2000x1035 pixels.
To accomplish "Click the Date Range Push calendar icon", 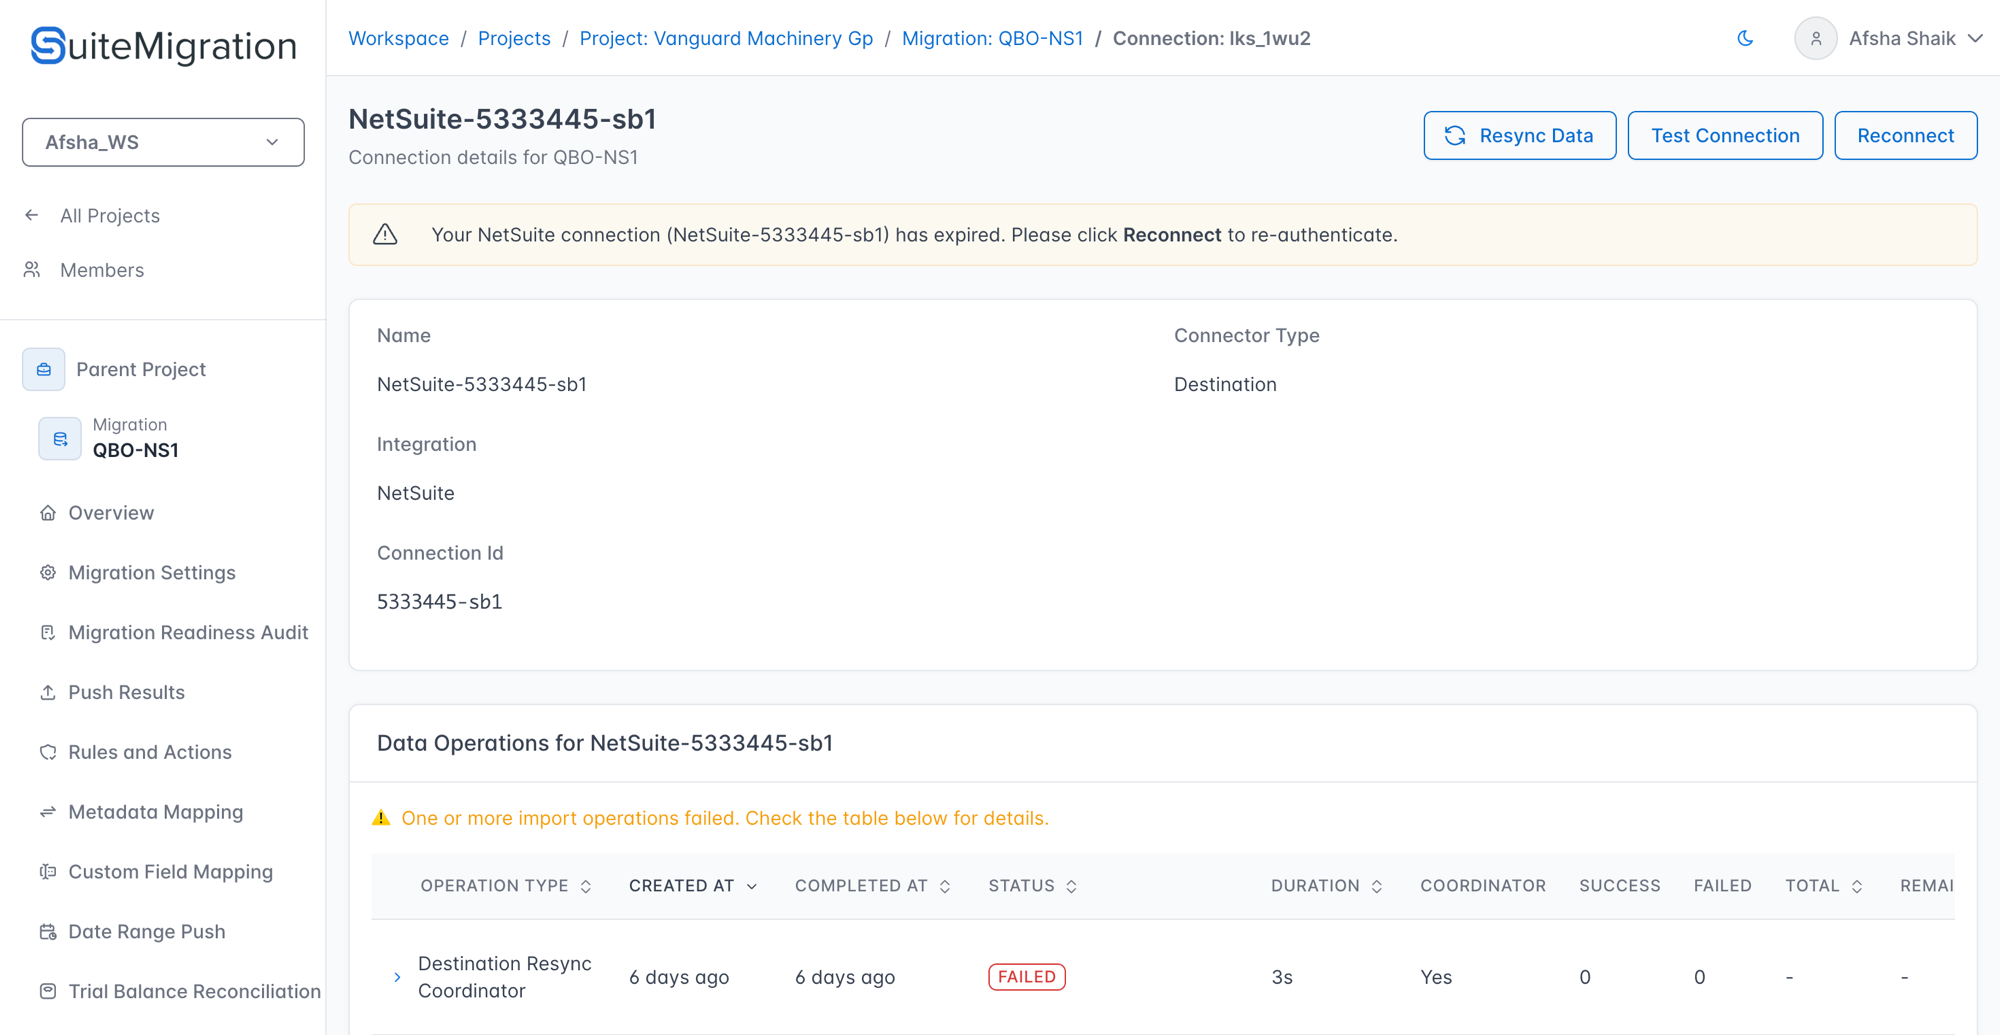I will click(48, 932).
